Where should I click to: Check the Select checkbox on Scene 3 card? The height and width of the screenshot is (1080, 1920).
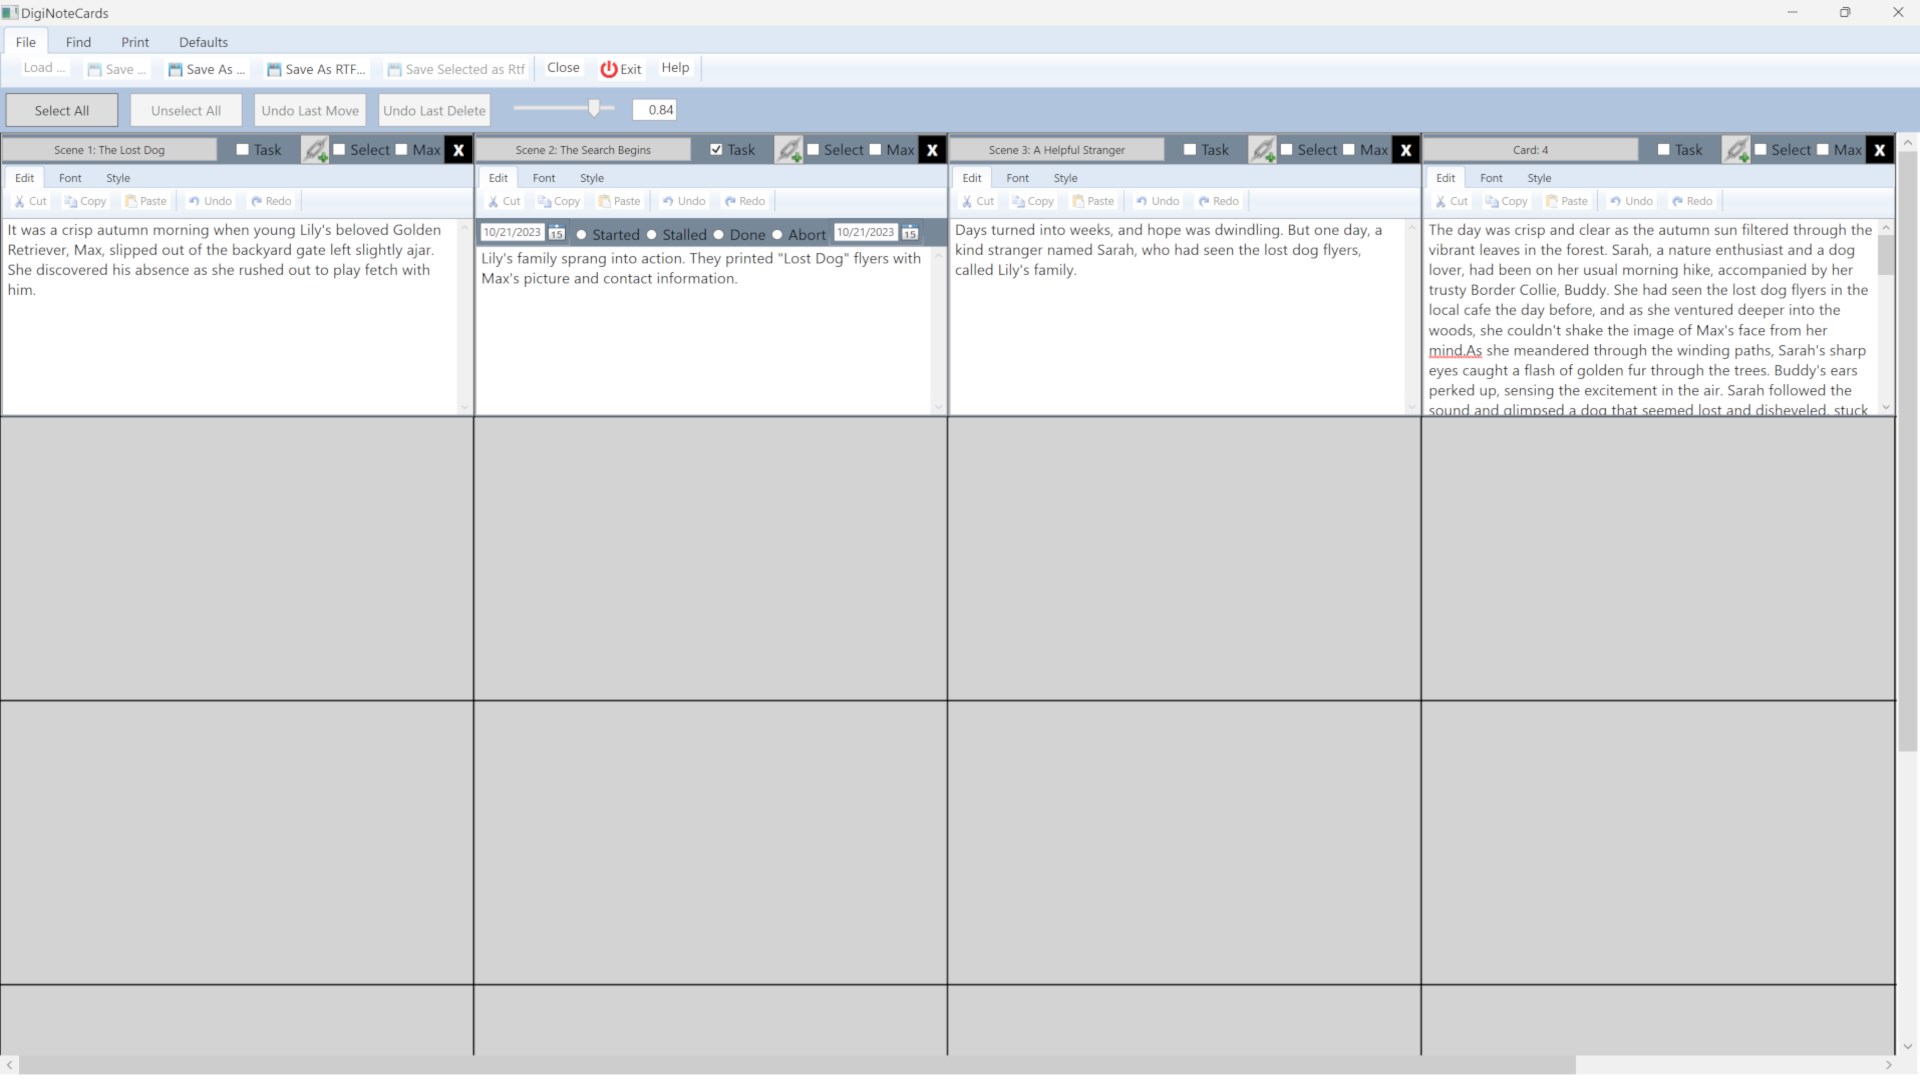pos(1287,149)
